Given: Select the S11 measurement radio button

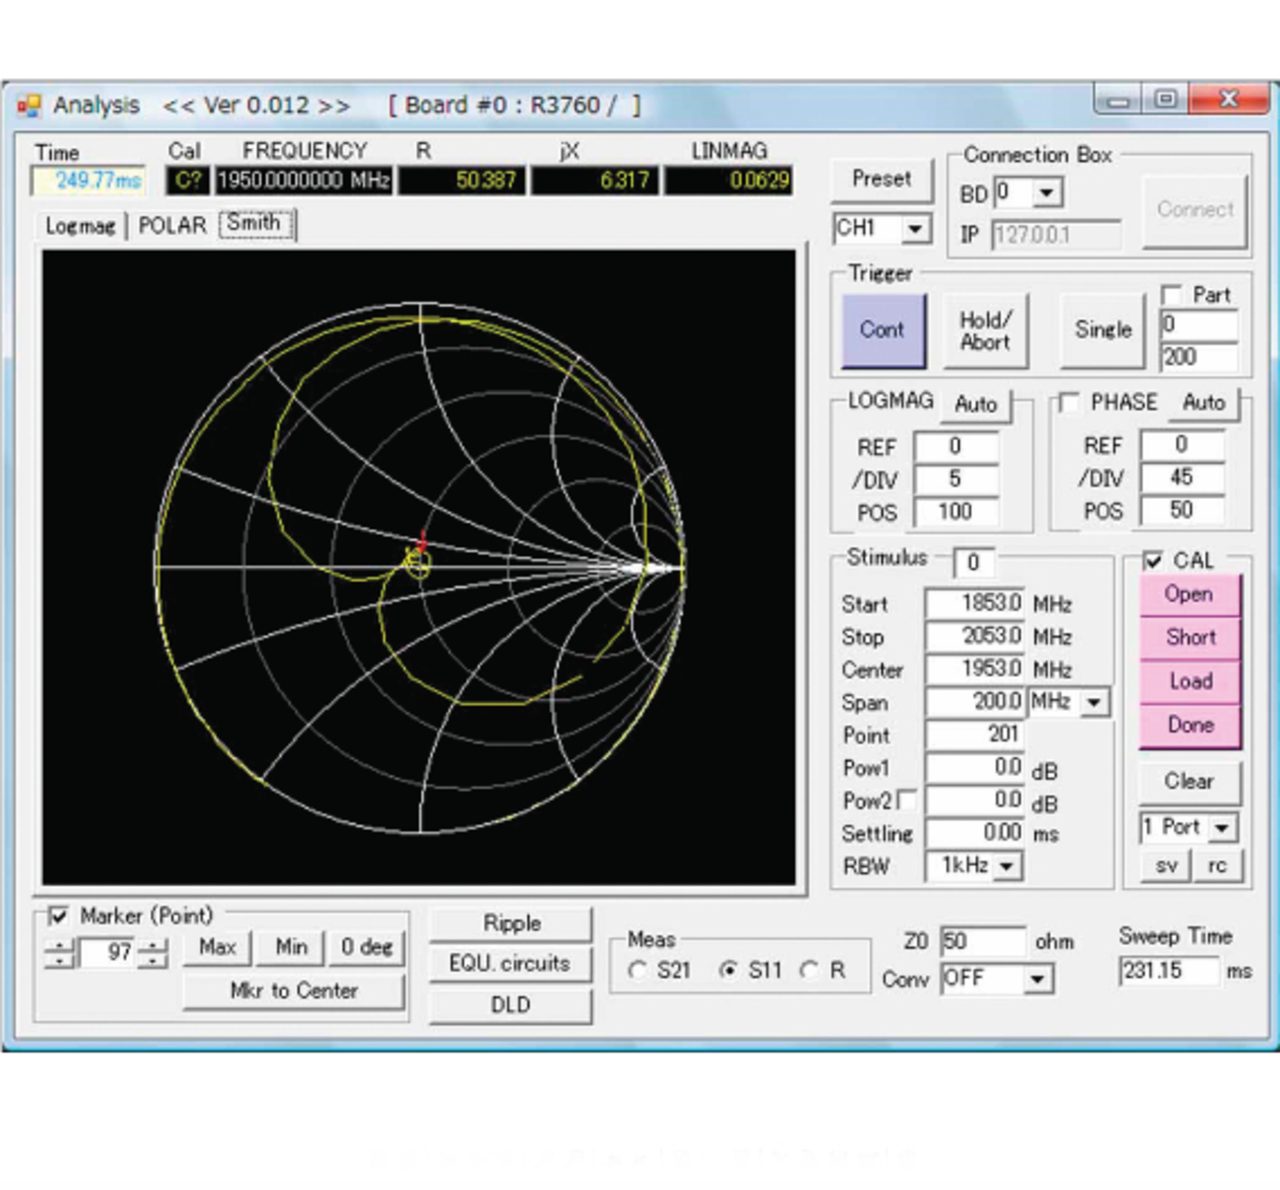Looking at the screenshot, I should coord(729,970).
